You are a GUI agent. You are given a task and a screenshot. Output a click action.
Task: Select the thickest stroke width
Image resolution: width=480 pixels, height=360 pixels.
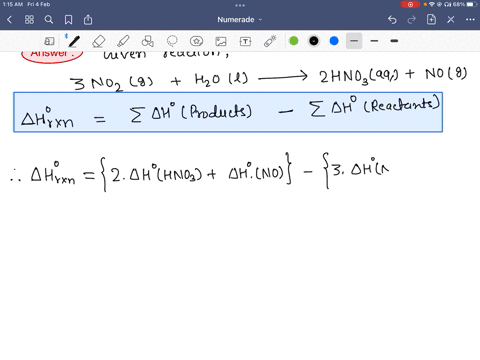394,41
